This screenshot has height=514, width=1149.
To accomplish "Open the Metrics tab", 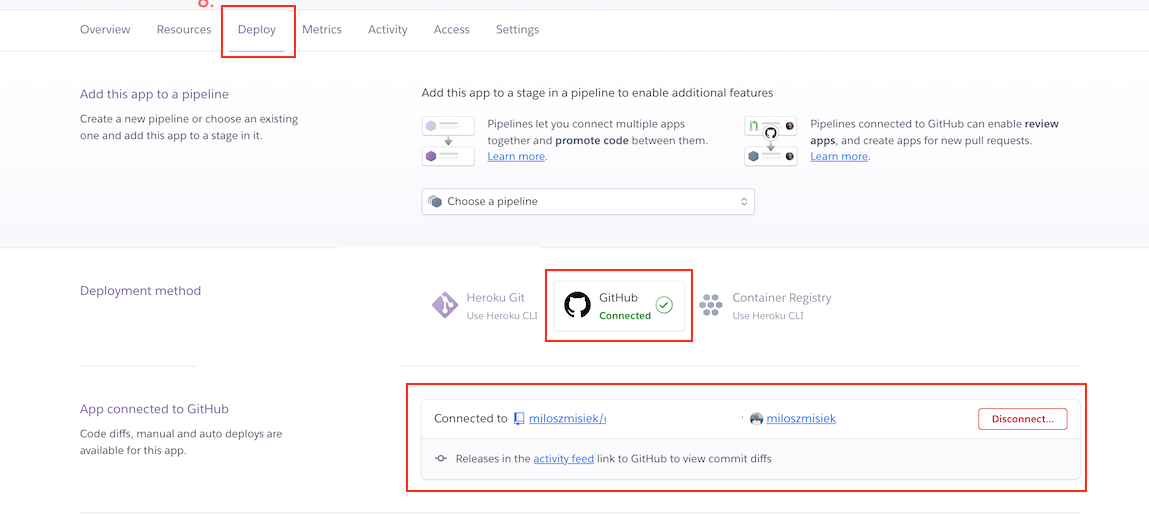I will coord(322,30).
